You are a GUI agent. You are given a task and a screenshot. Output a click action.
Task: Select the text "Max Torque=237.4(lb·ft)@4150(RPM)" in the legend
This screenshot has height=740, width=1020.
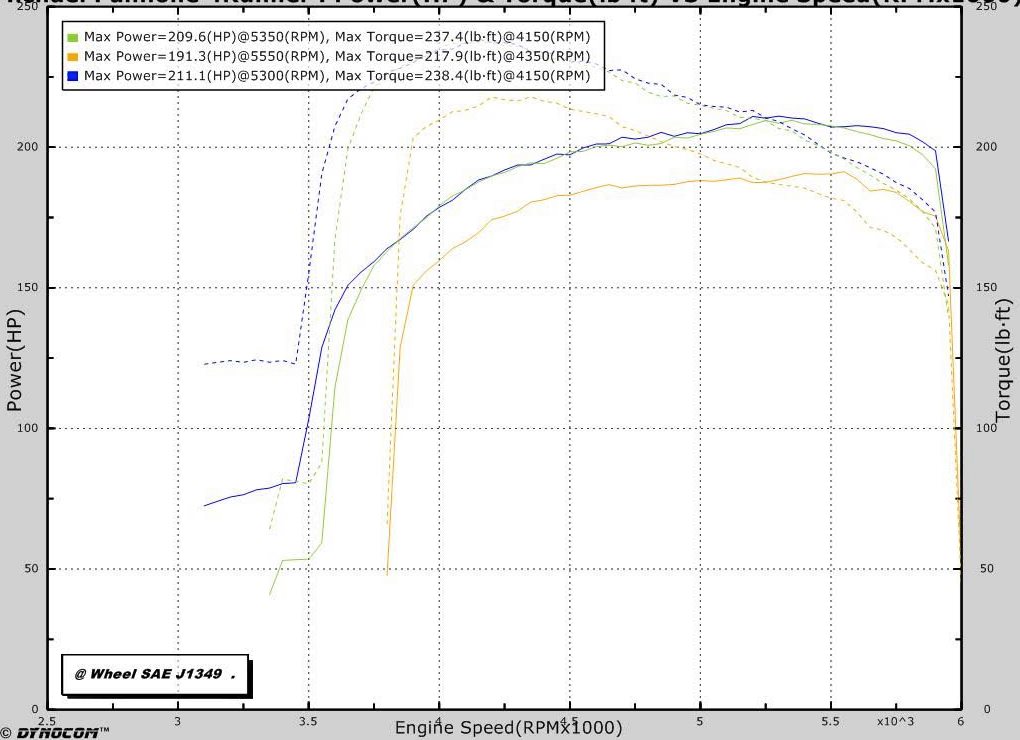[x=463, y=37]
